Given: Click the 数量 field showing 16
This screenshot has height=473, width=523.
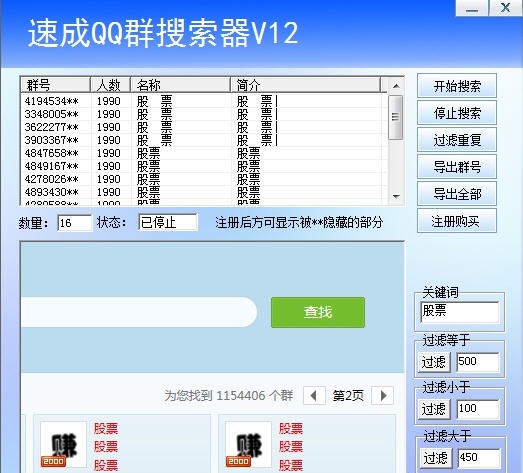Looking at the screenshot, I should (x=74, y=223).
